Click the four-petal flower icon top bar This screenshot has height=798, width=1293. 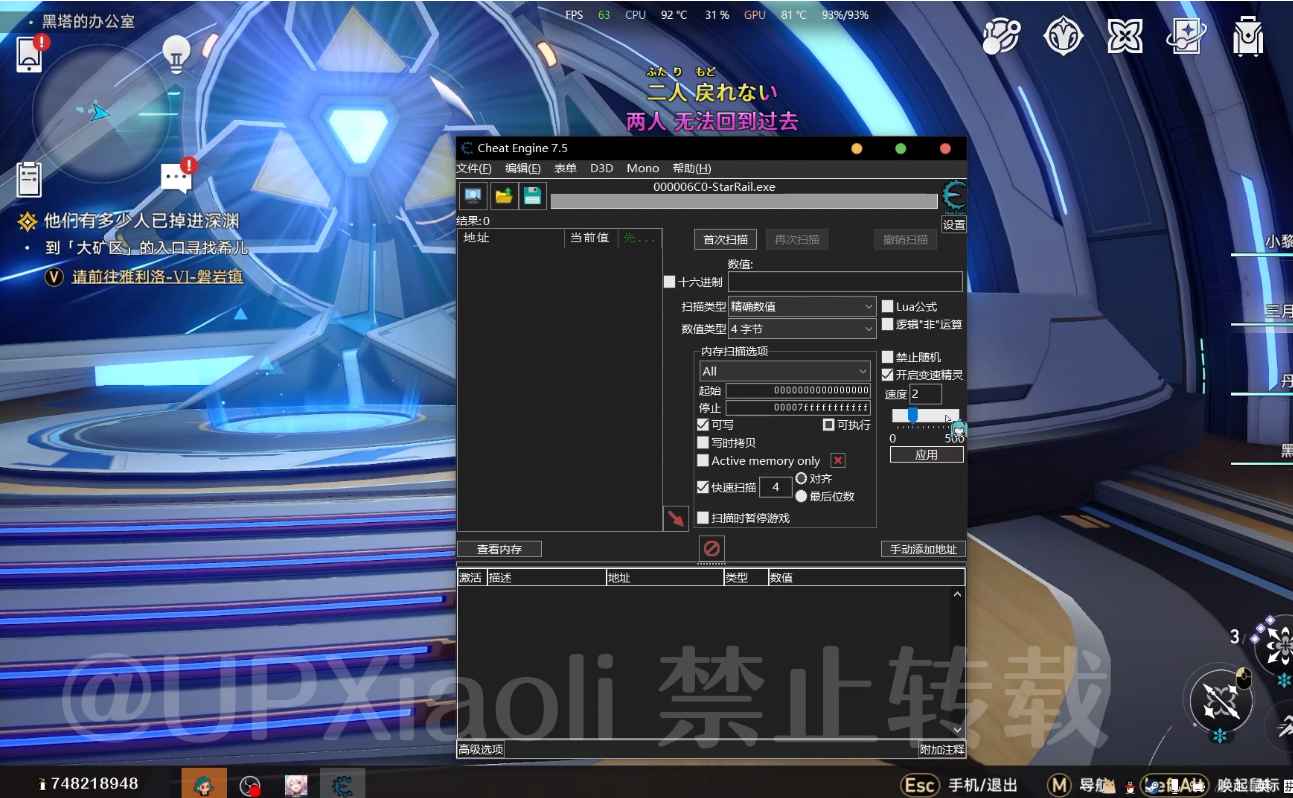point(1125,37)
